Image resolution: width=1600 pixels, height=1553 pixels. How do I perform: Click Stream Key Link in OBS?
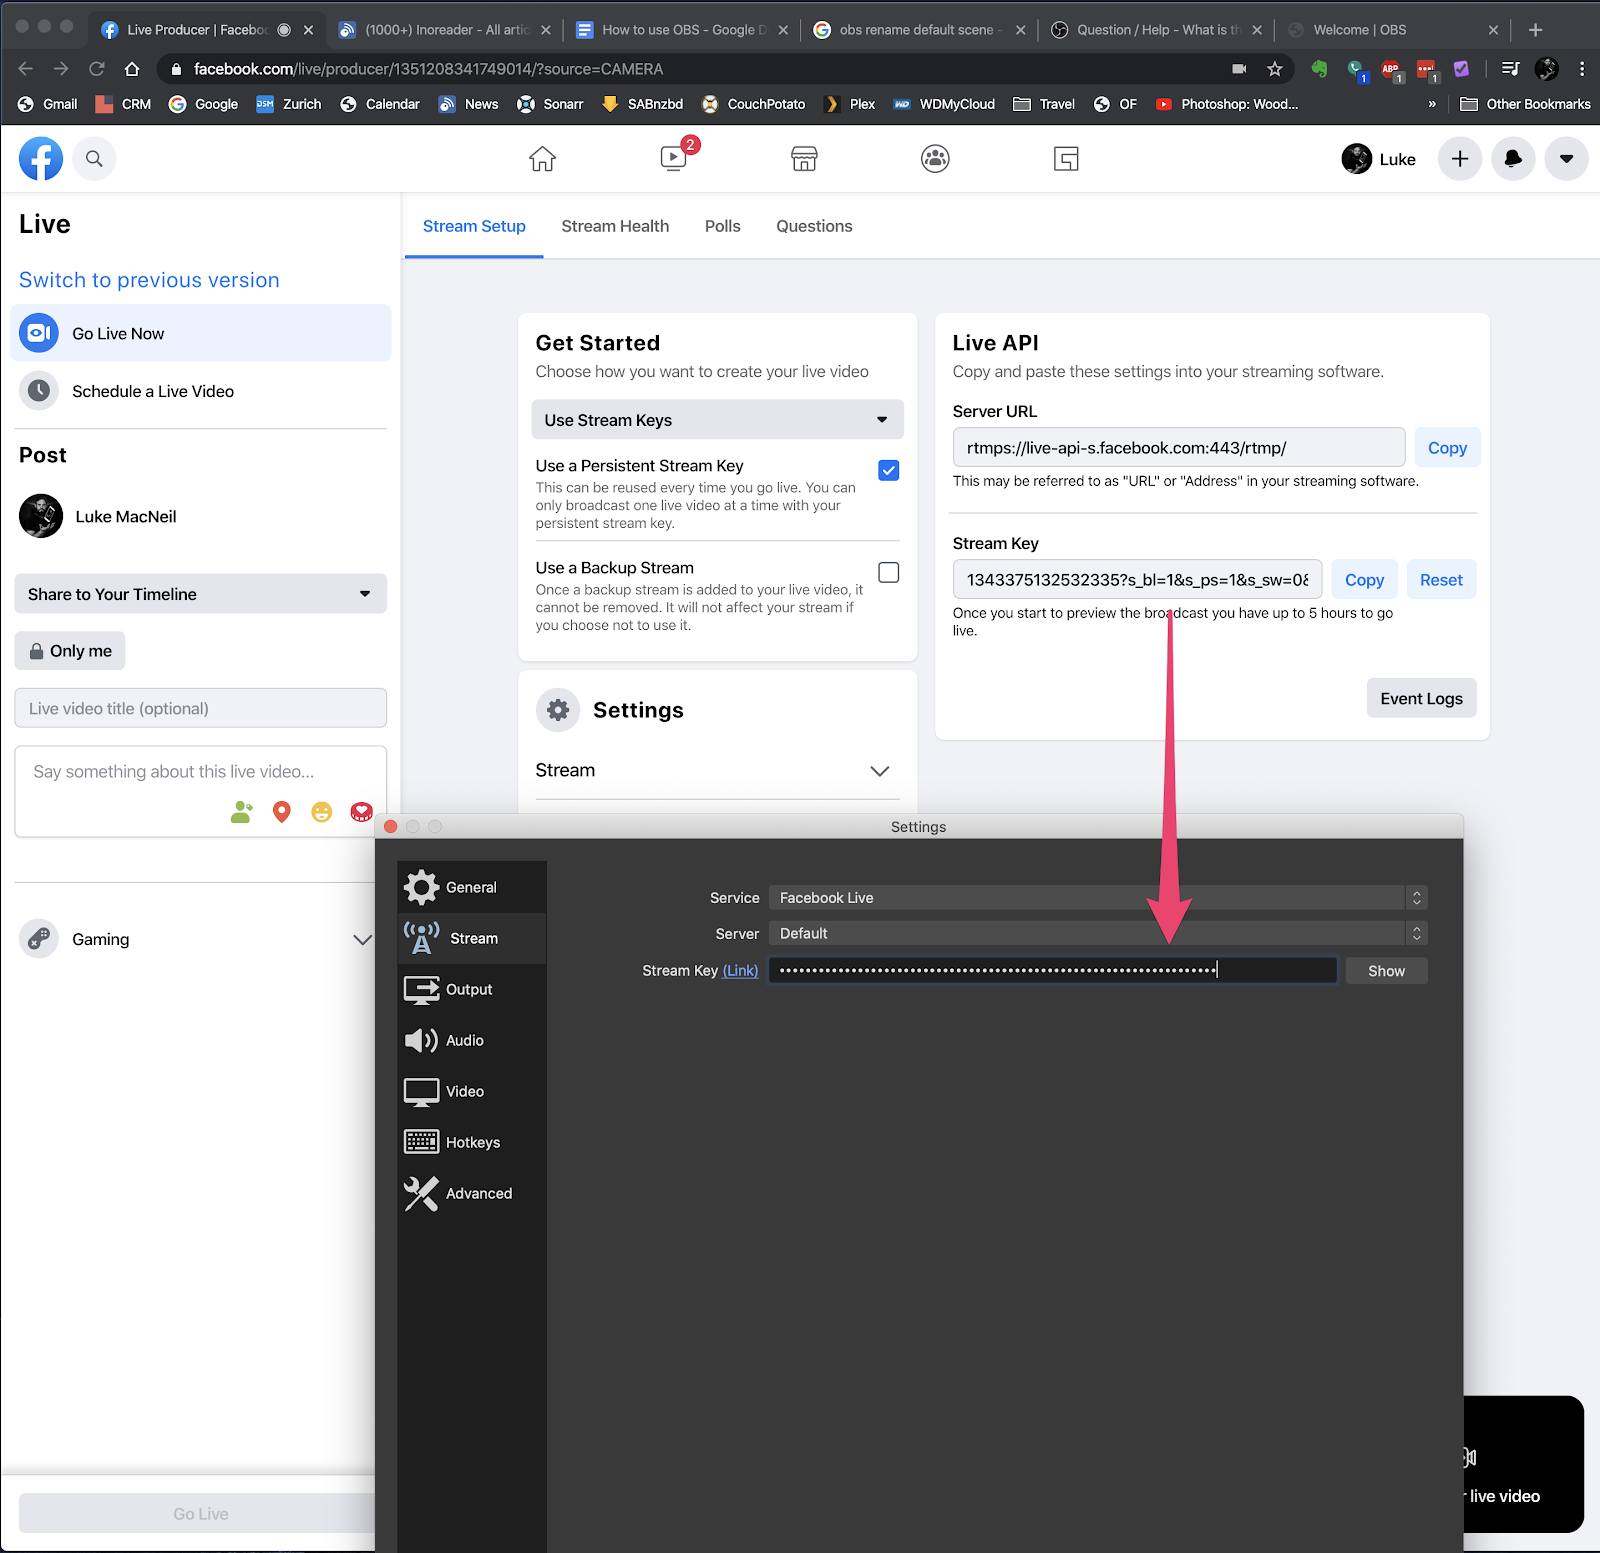pos(740,971)
